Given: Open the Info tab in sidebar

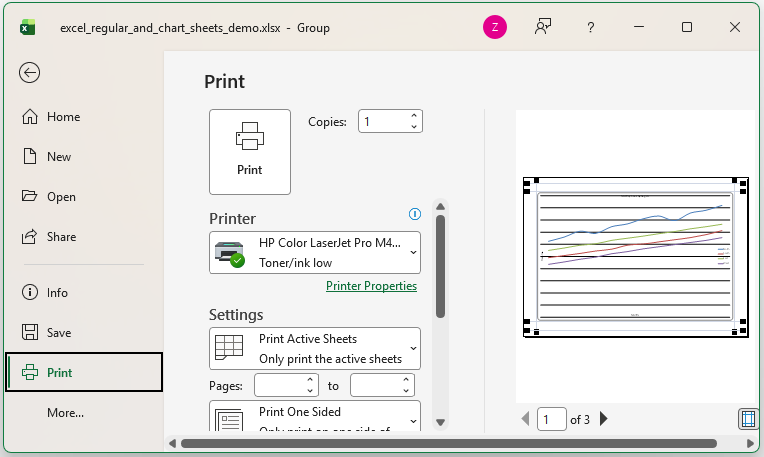Looking at the screenshot, I should click(x=57, y=293).
